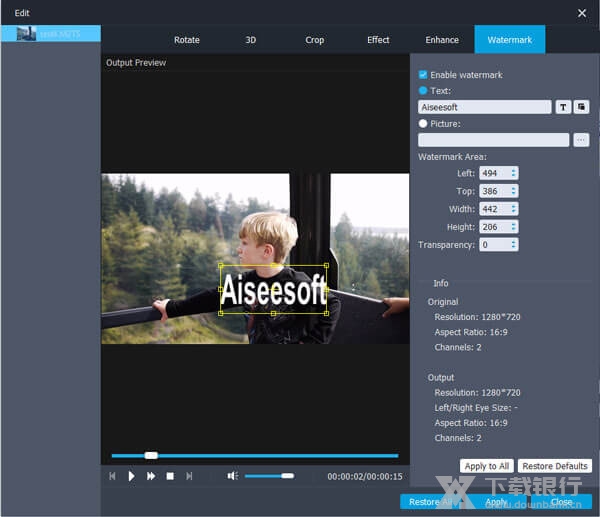Image resolution: width=600 pixels, height=517 pixels.
Task: Open the watermark text color icon
Action: 581,107
